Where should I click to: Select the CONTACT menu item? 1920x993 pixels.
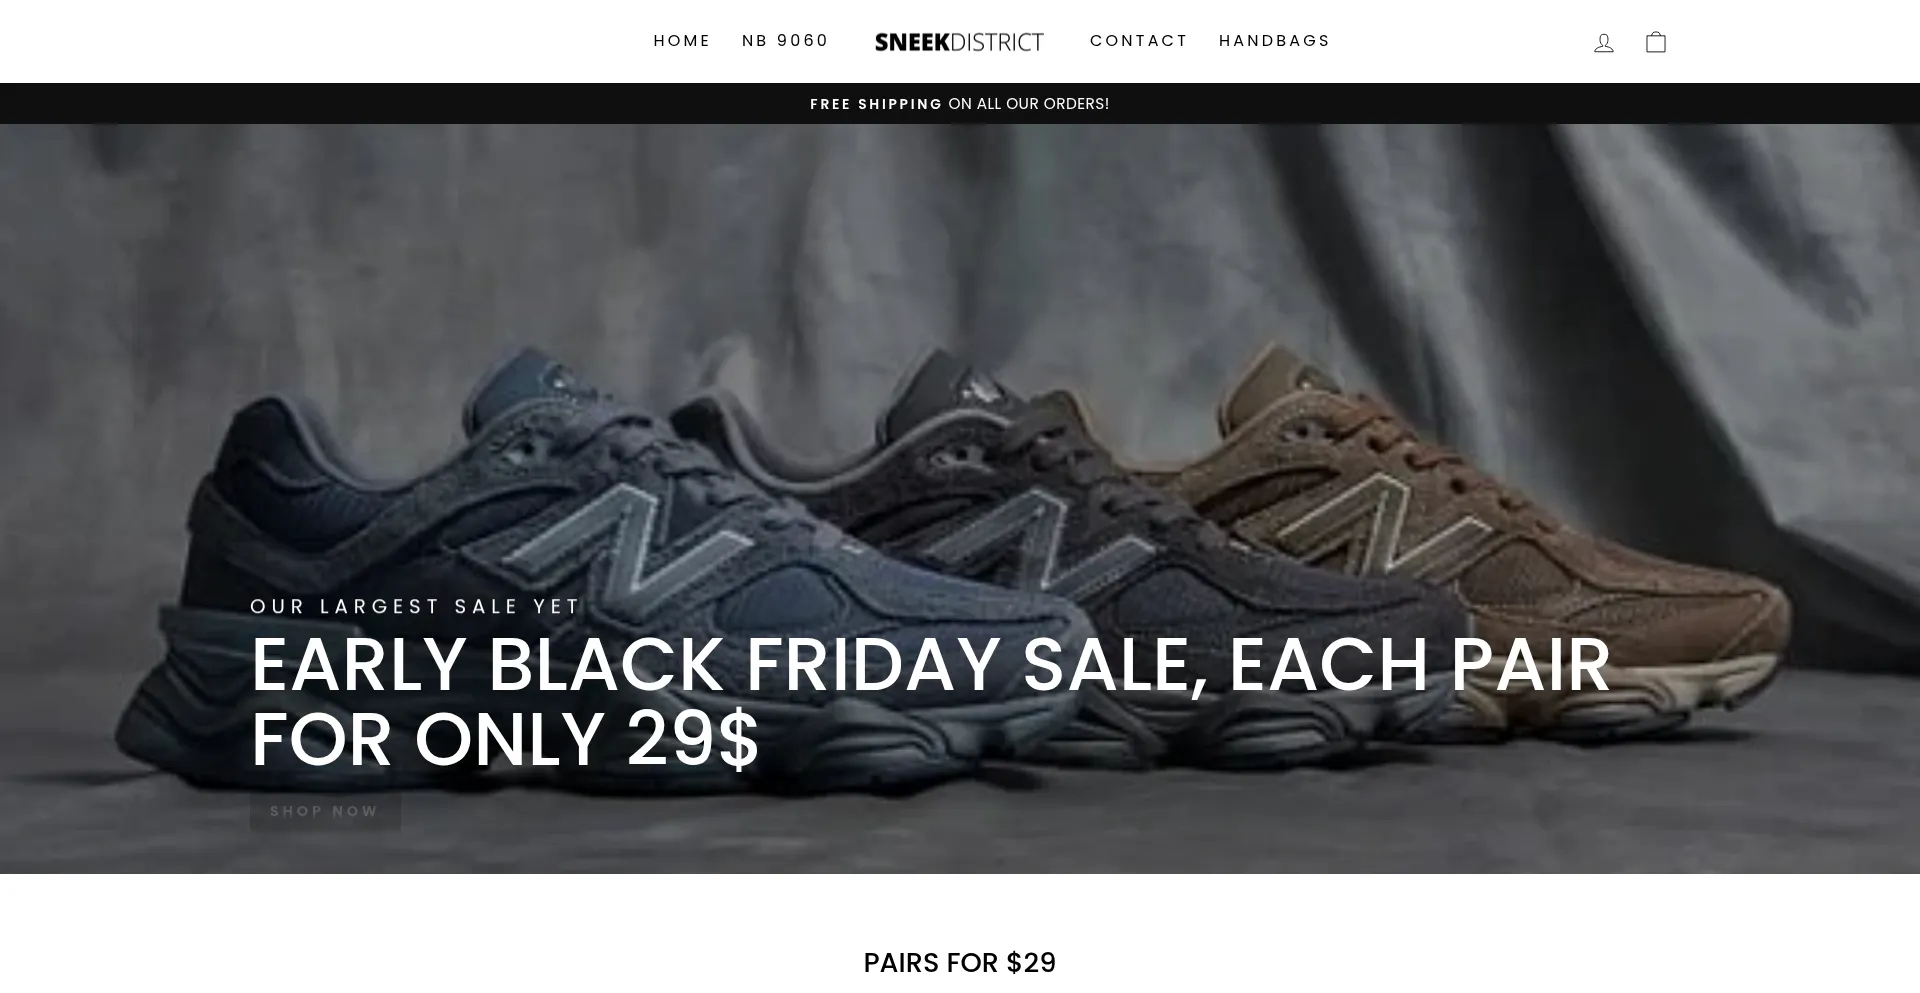(1139, 41)
